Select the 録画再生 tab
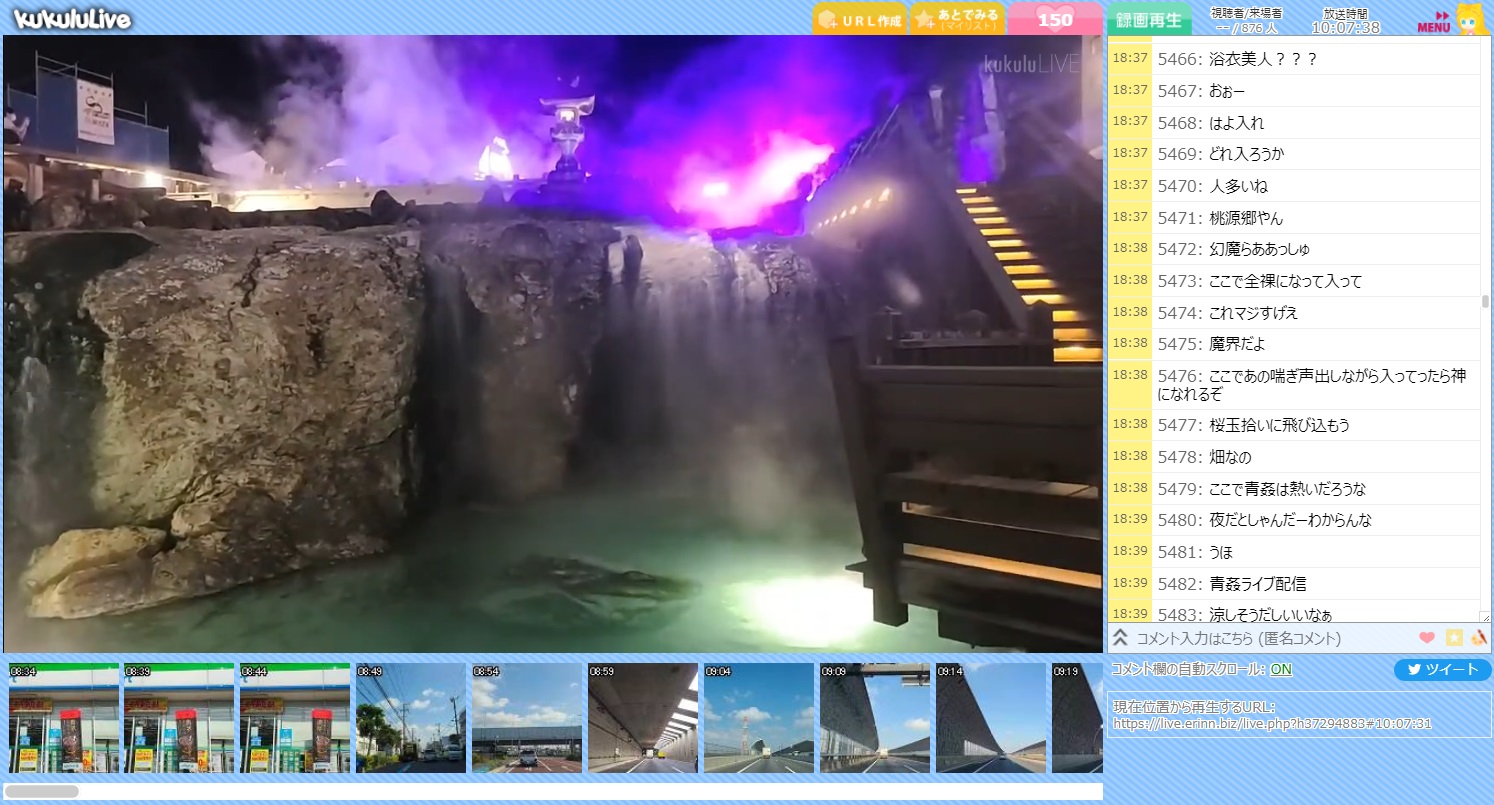Image resolution: width=1494 pixels, height=805 pixels. (x=1149, y=19)
